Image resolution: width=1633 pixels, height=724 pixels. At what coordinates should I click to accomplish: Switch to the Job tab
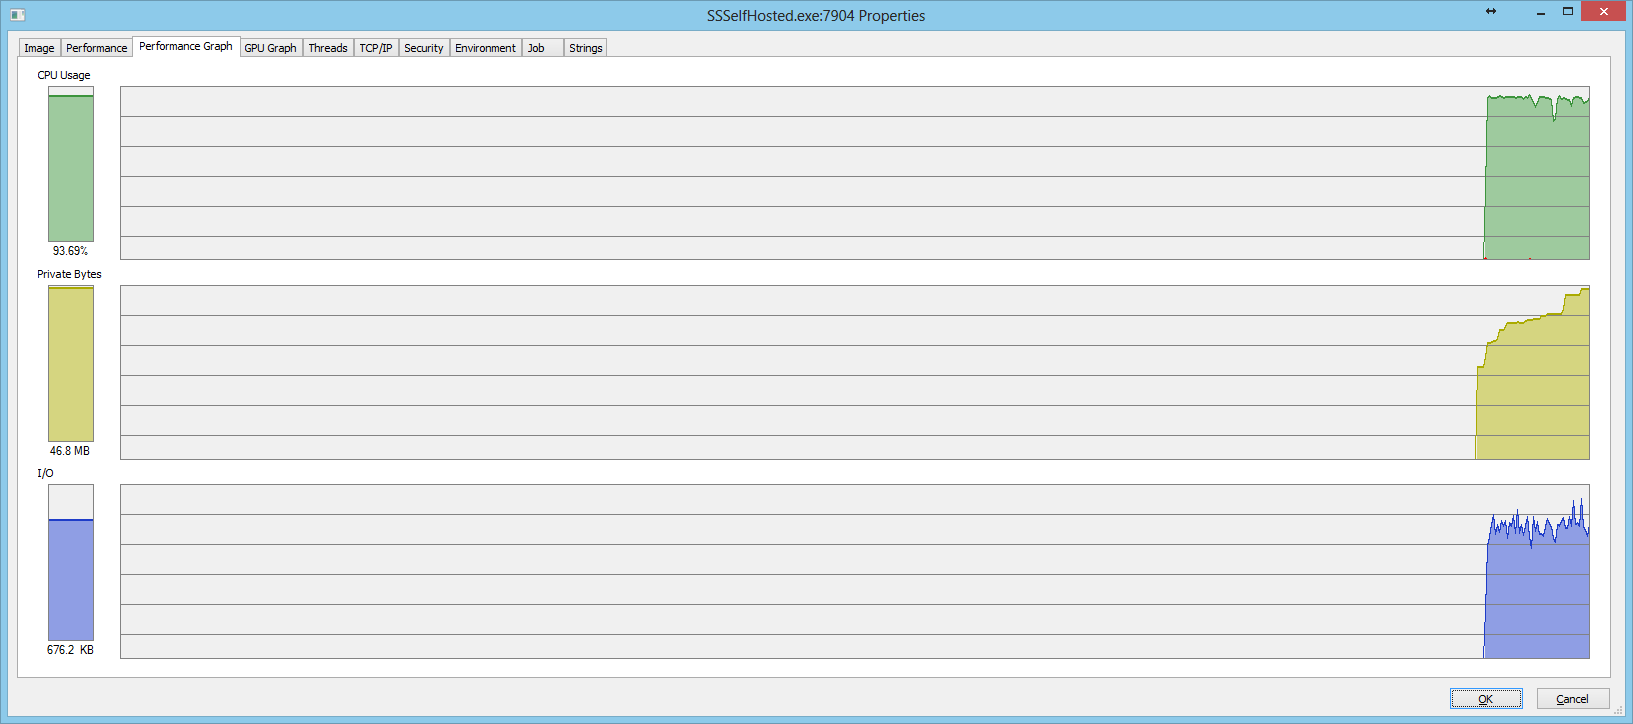coord(537,48)
